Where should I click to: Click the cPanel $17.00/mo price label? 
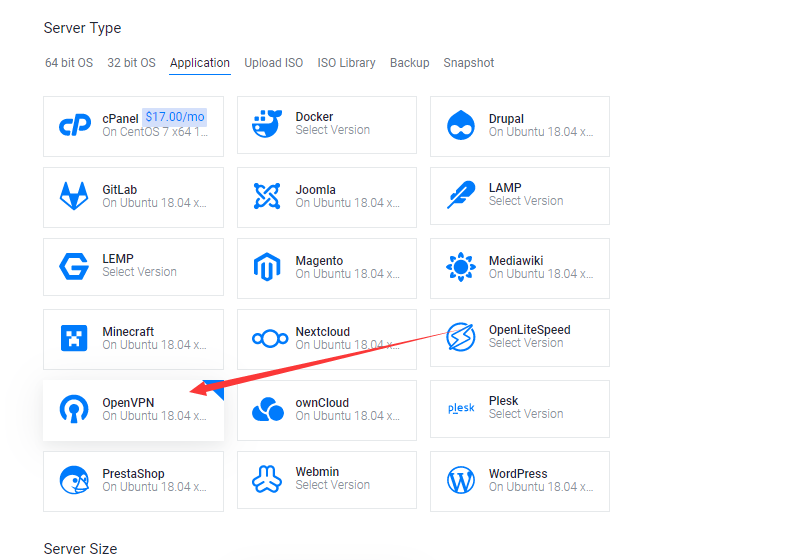point(175,117)
